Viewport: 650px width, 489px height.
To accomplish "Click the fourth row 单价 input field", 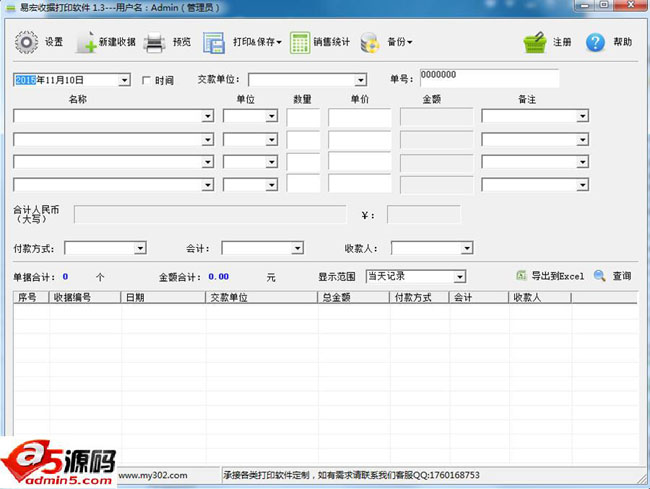I will tap(359, 183).
